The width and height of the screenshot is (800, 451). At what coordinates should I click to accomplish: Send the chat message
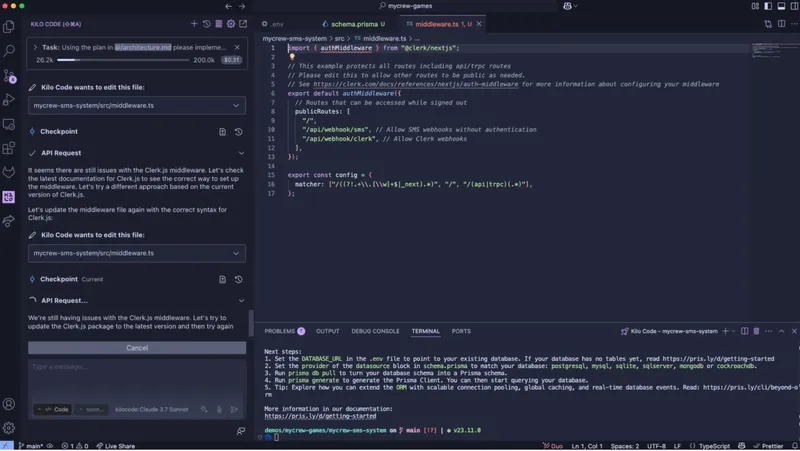[234, 409]
